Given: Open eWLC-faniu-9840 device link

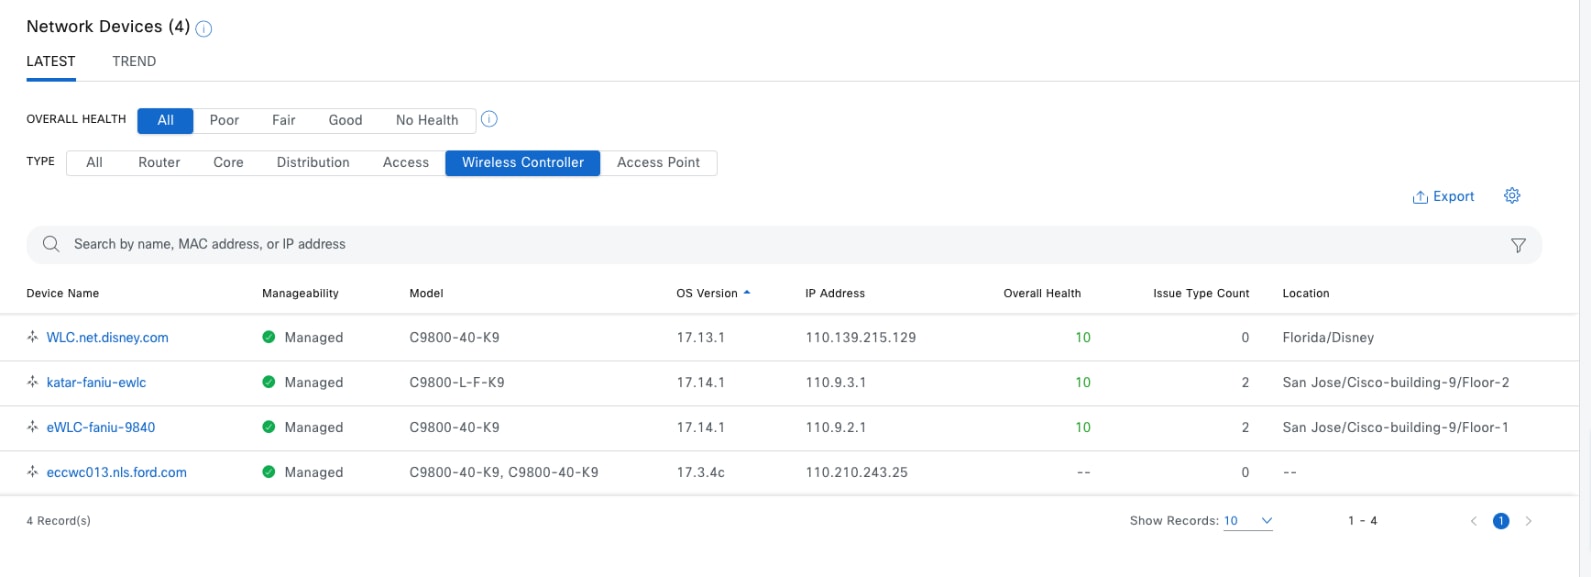Looking at the screenshot, I should click(x=101, y=427).
